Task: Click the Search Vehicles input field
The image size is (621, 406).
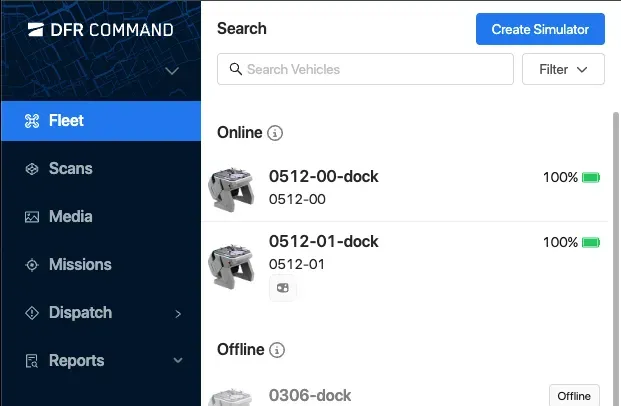Action: (x=365, y=70)
